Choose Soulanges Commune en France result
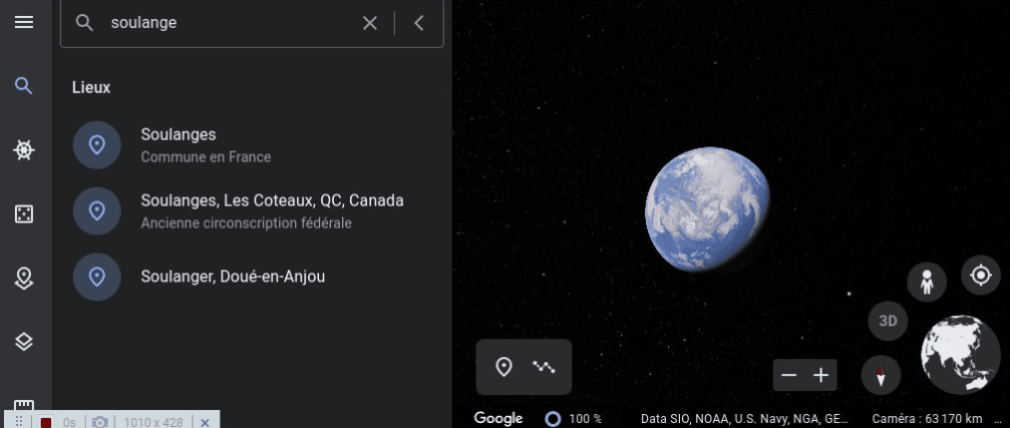Screen dimensions: 1010x428 click(x=252, y=145)
